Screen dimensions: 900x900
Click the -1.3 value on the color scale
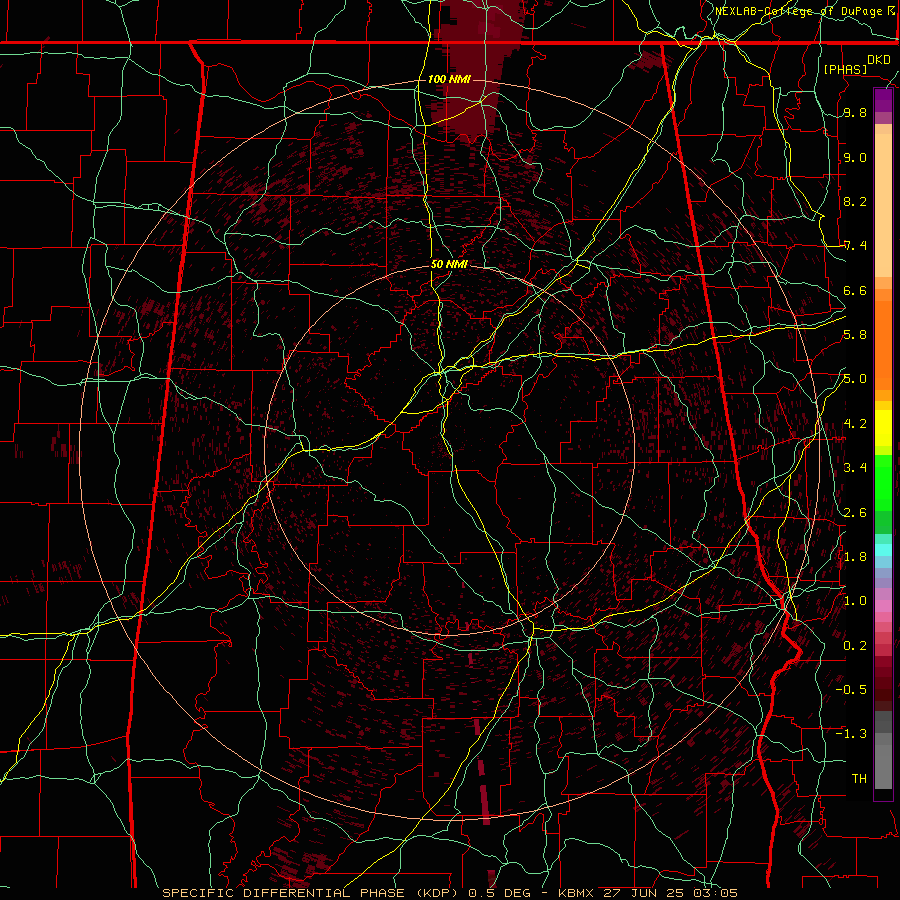point(851,734)
